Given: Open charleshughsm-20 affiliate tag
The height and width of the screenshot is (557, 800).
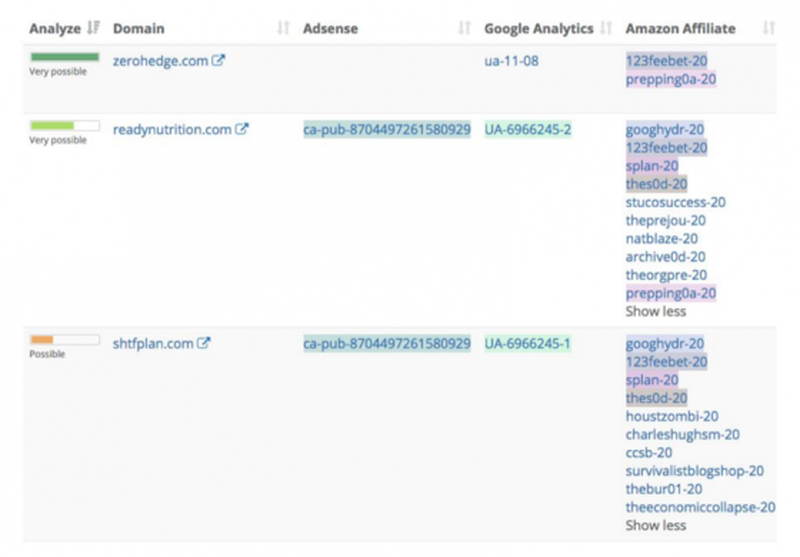Looking at the screenshot, I should [x=683, y=435].
